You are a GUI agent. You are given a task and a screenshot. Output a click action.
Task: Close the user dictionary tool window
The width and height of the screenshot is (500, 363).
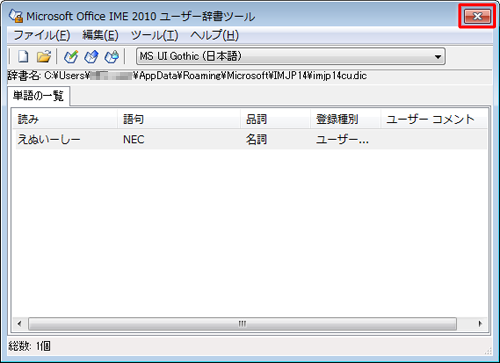point(477,16)
